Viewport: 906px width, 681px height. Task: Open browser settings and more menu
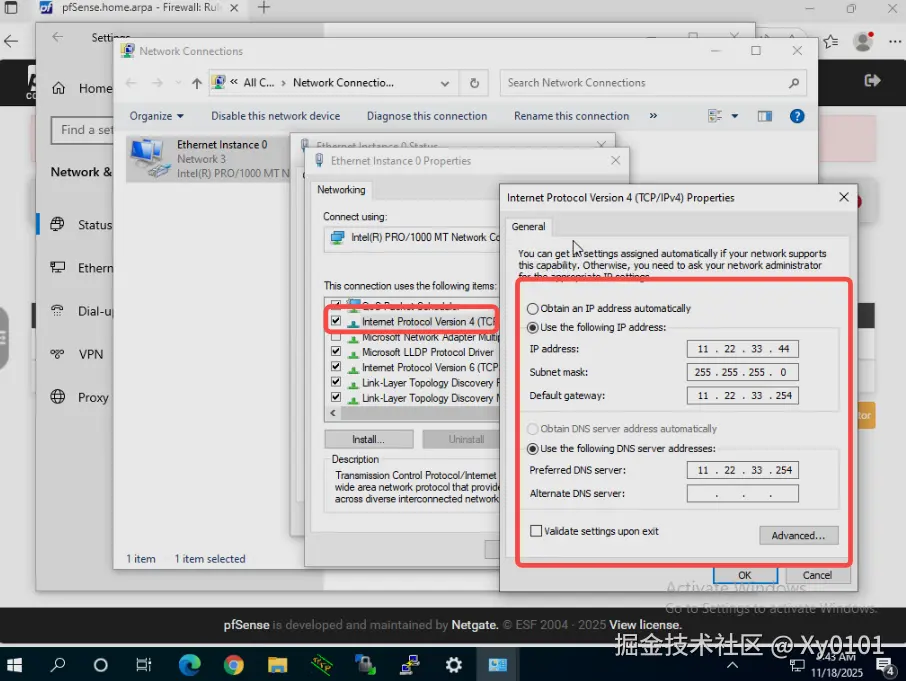coord(894,42)
